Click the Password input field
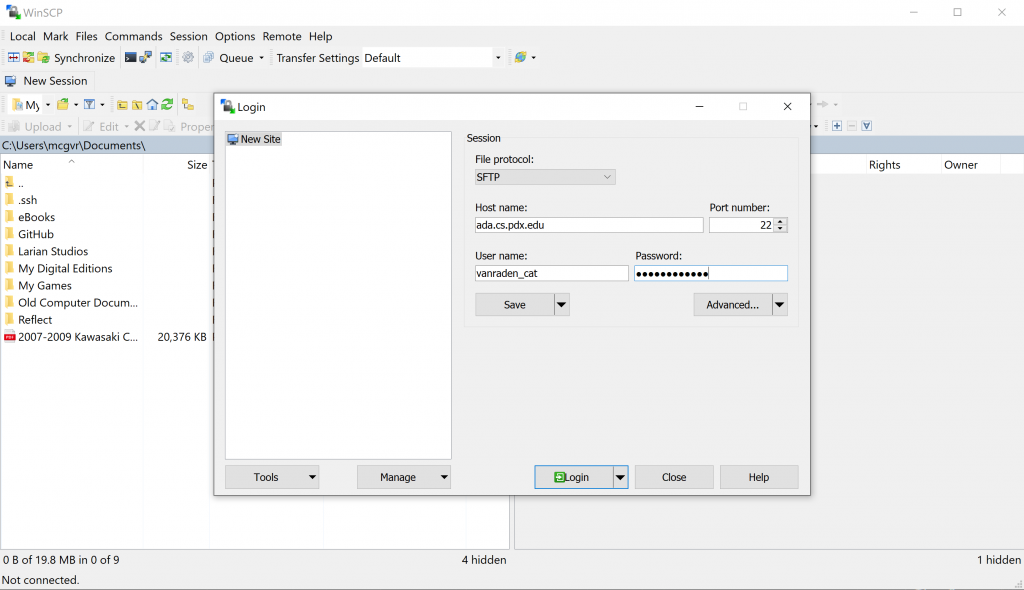 click(x=711, y=273)
